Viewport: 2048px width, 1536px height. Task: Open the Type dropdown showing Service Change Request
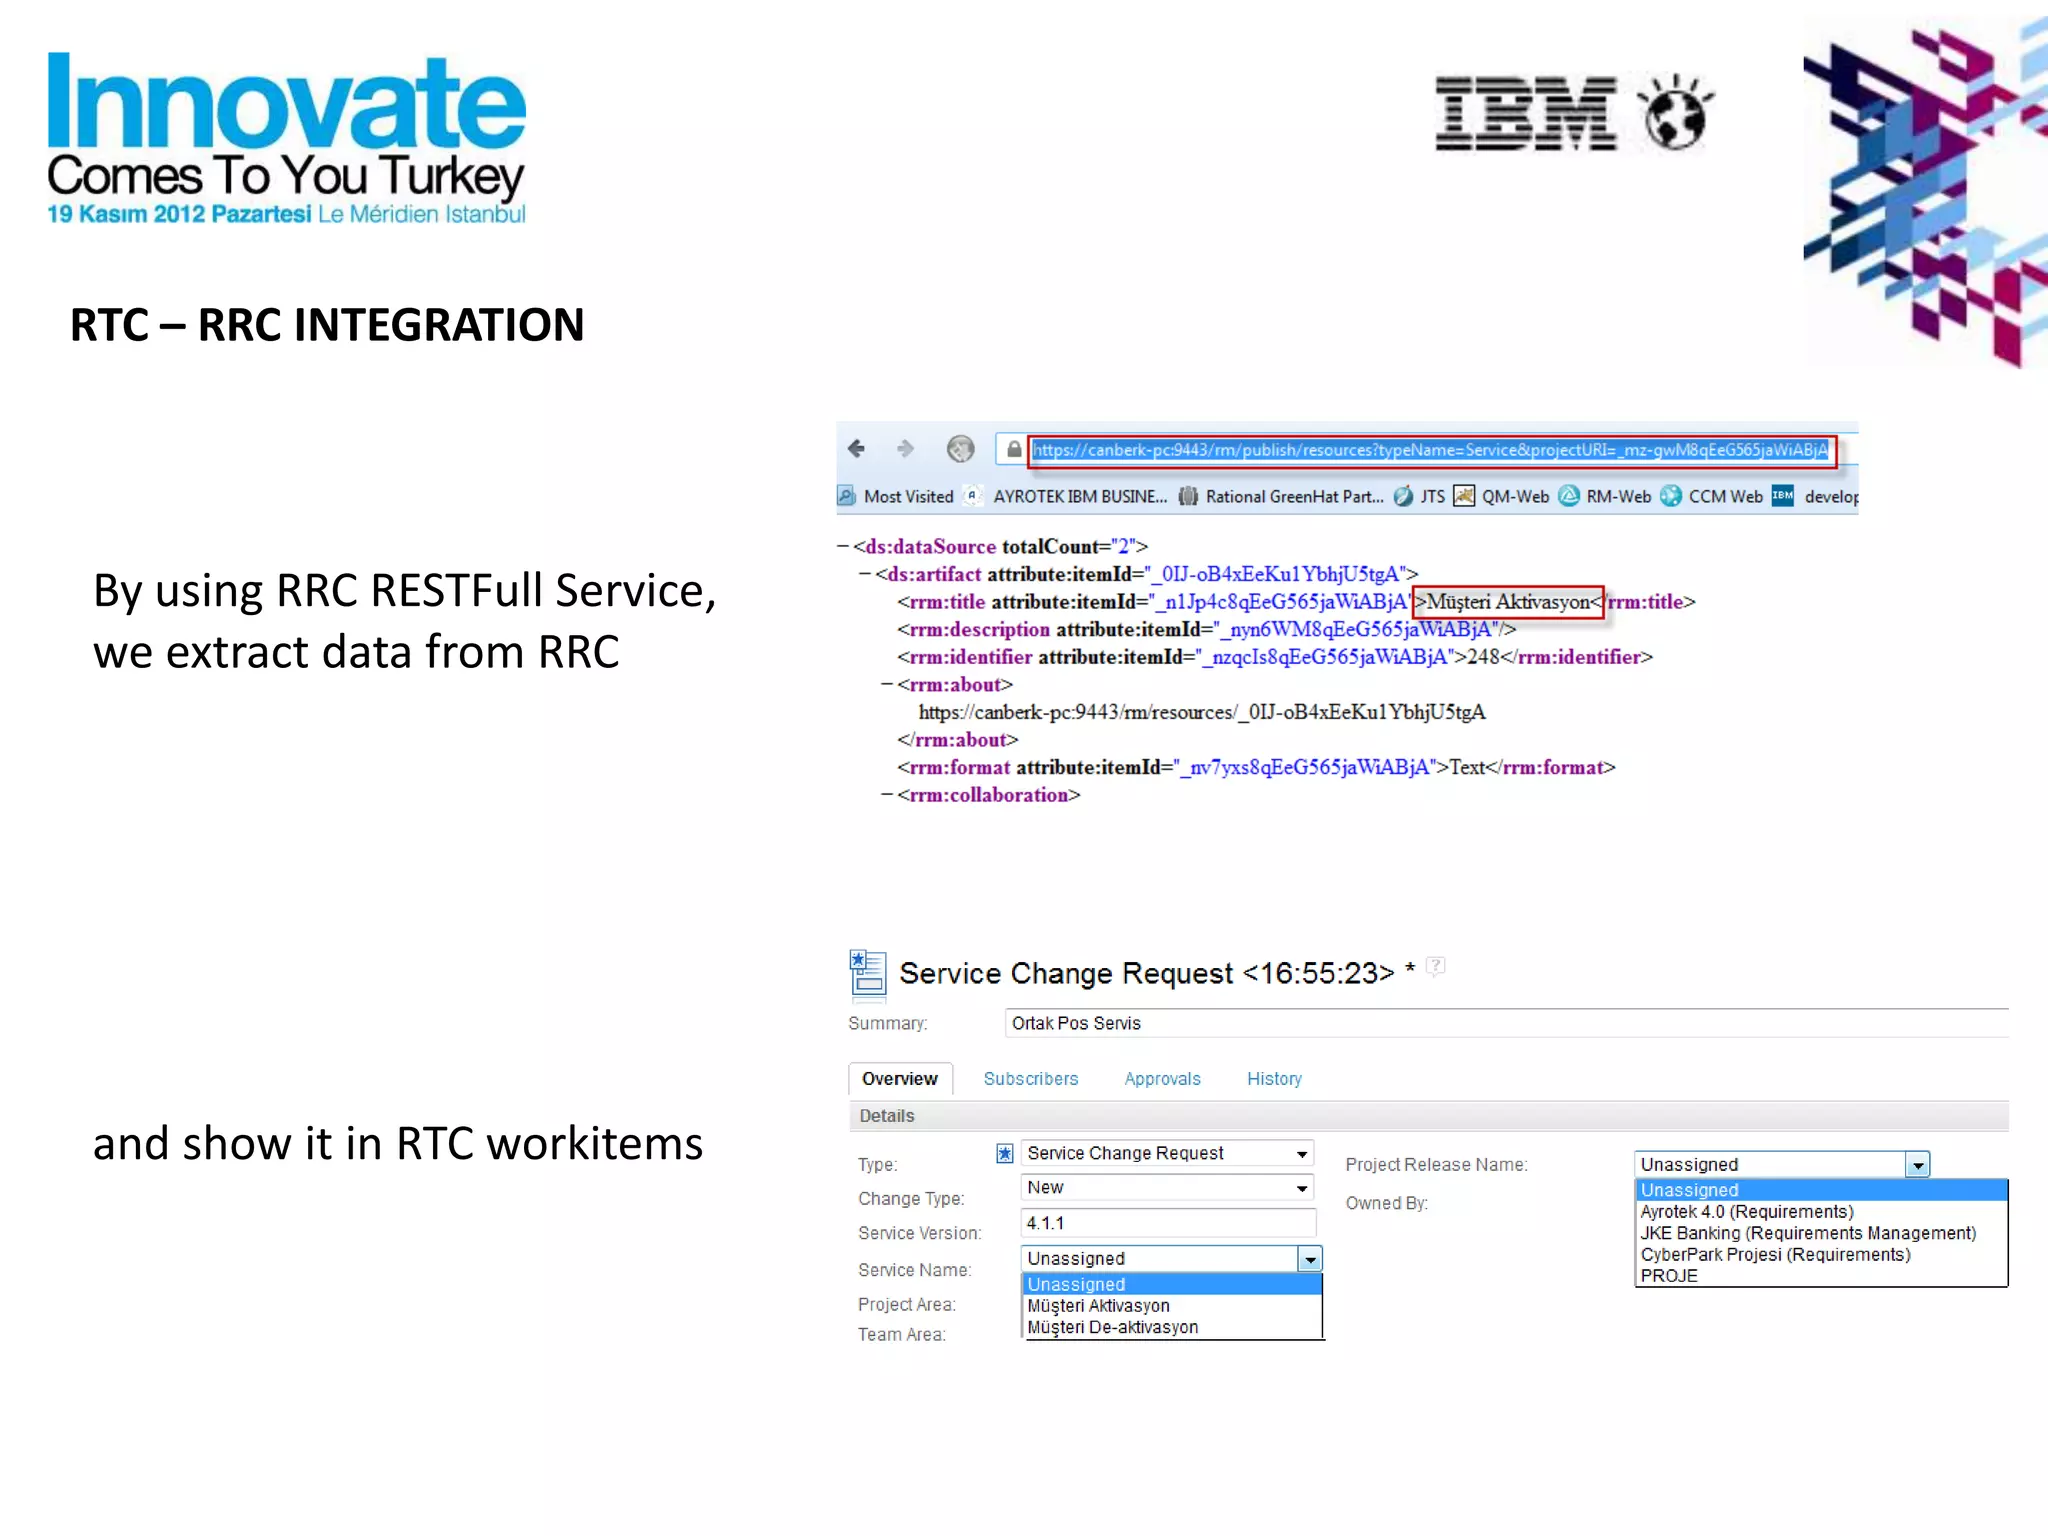[x=1167, y=1154]
